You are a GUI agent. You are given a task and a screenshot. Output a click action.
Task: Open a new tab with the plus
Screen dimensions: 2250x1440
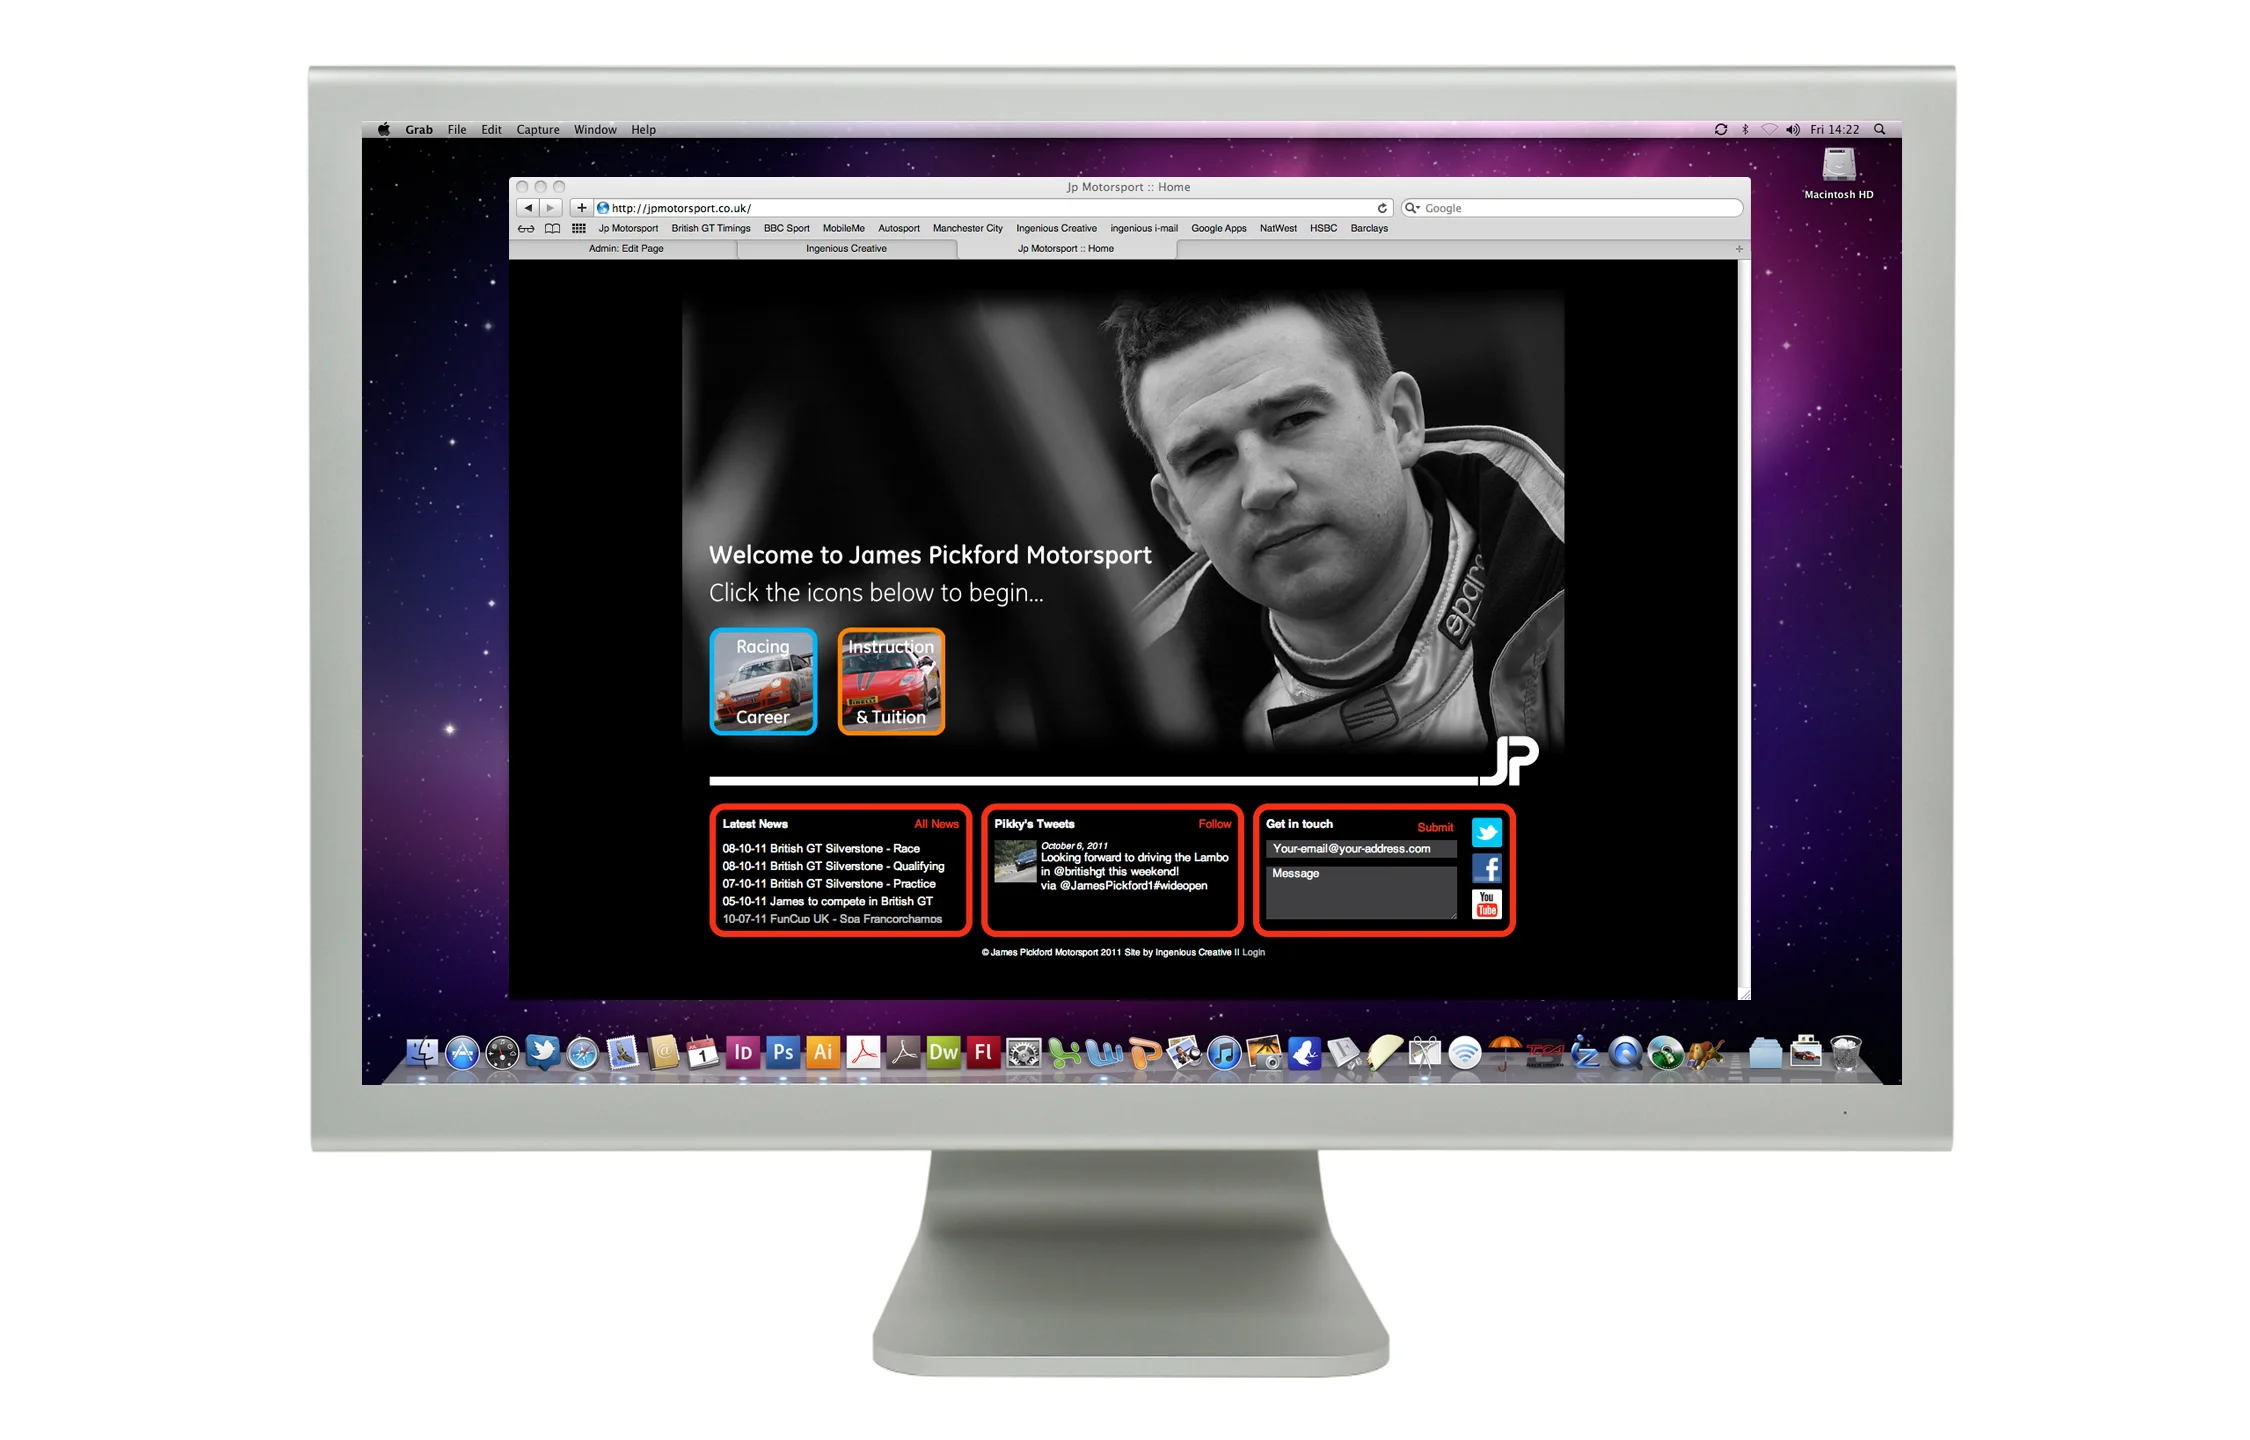point(1739,249)
